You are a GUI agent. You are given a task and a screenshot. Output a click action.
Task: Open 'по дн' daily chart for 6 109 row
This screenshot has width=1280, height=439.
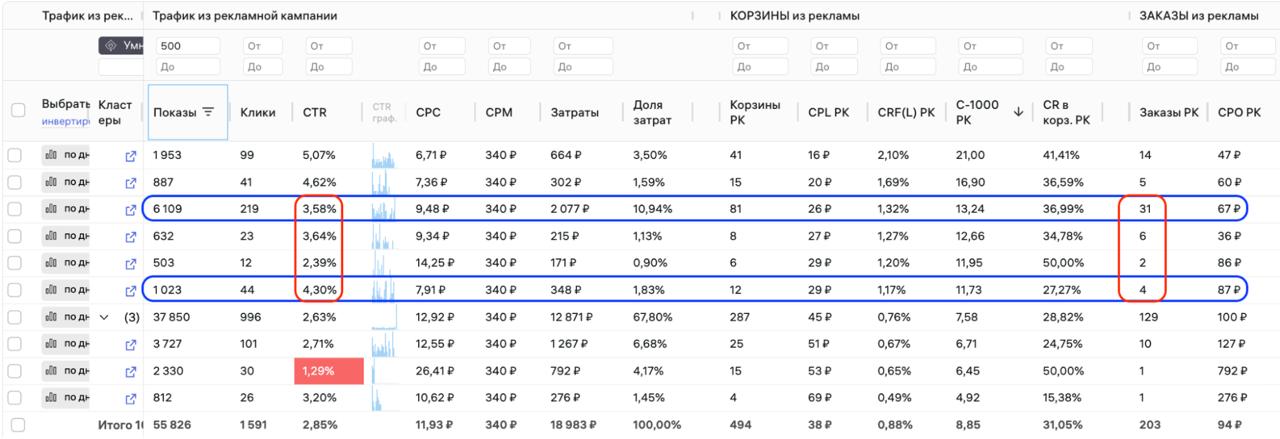(x=65, y=209)
